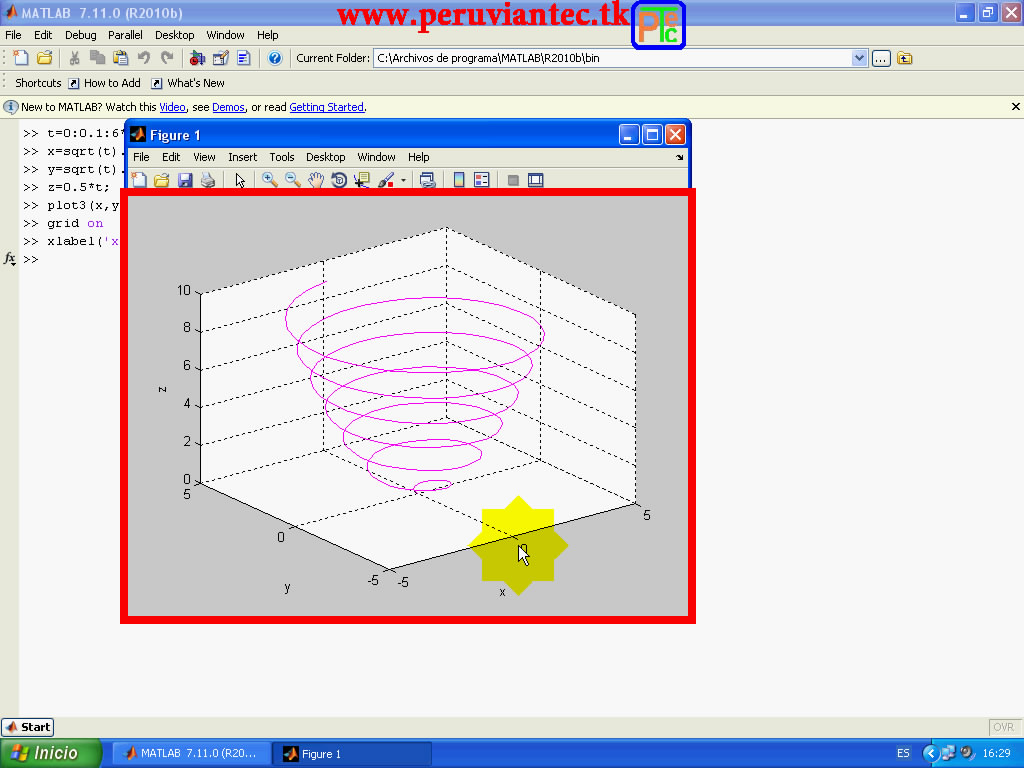Select the Rotate 3D tool in Figure 1

[338, 180]
